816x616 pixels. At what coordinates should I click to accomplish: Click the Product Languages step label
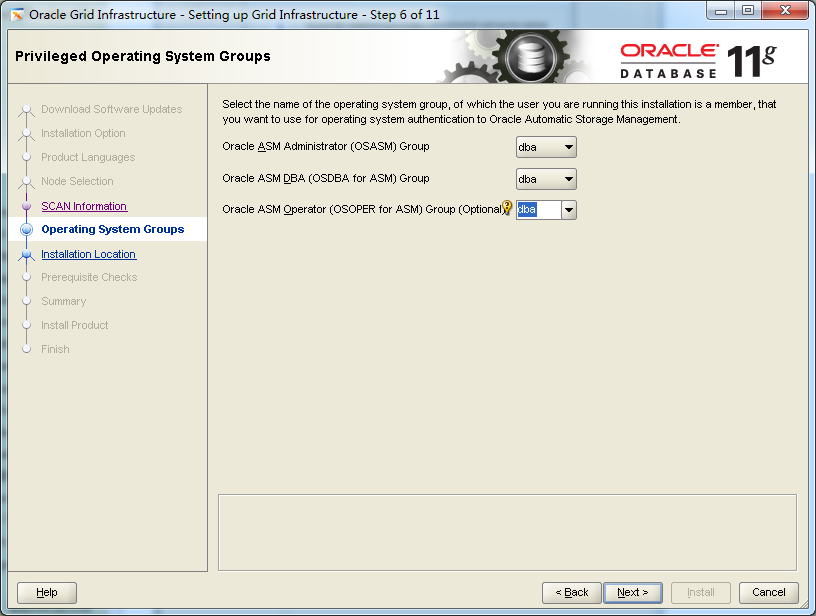tap(88, 157)
